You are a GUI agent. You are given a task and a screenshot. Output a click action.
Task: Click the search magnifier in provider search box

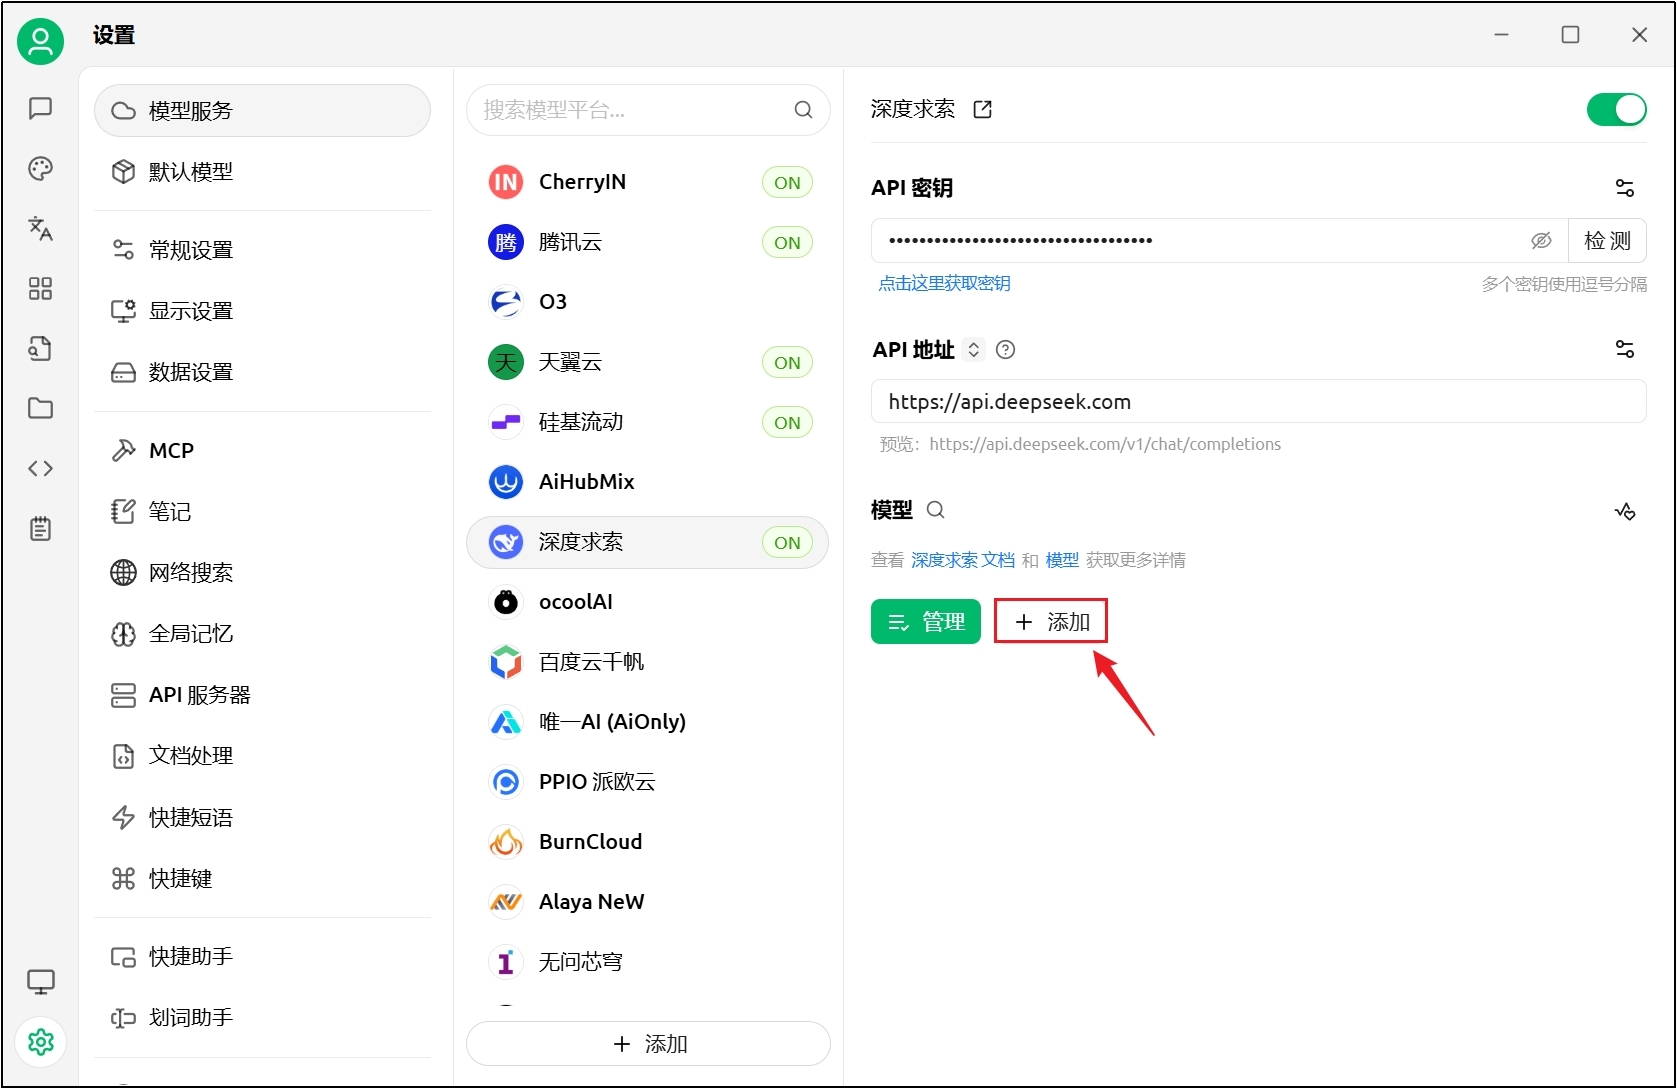pyautogui.click(x=803, y=110)
